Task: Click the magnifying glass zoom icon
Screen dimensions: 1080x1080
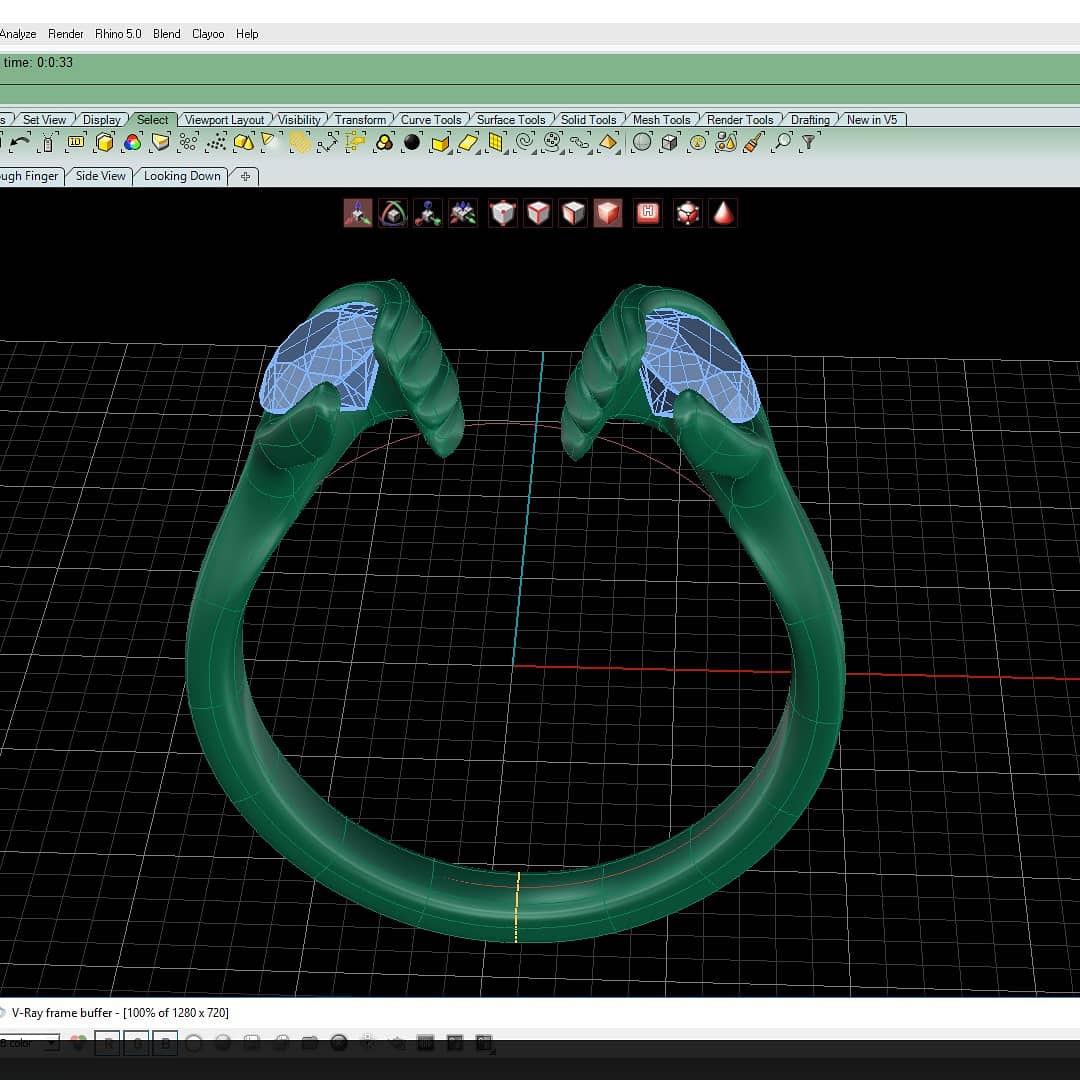Action: (782, 142)
